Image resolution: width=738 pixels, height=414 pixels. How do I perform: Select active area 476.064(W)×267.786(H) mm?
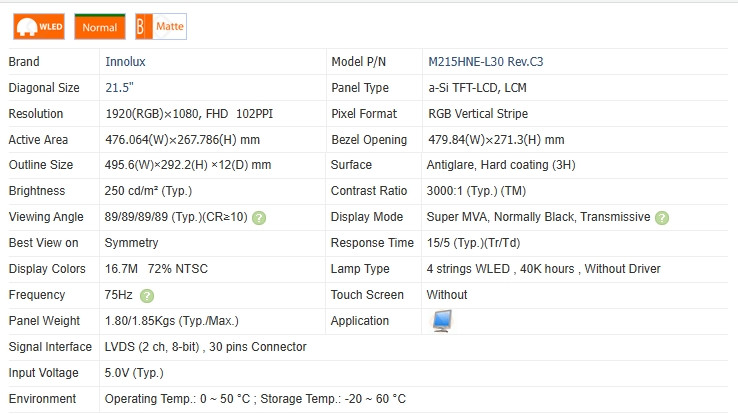pos(183,140)
